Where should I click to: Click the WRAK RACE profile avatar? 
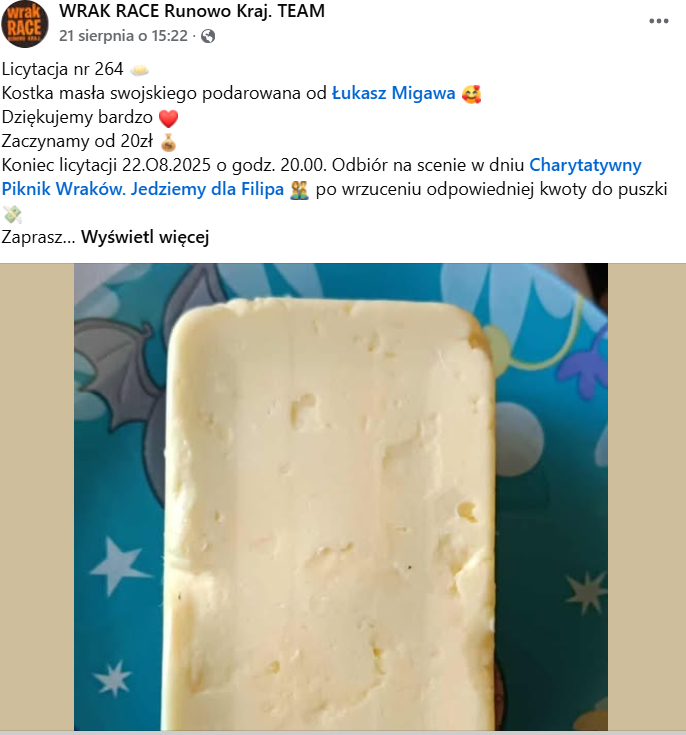pyautogui.click(x=24, y=24)
